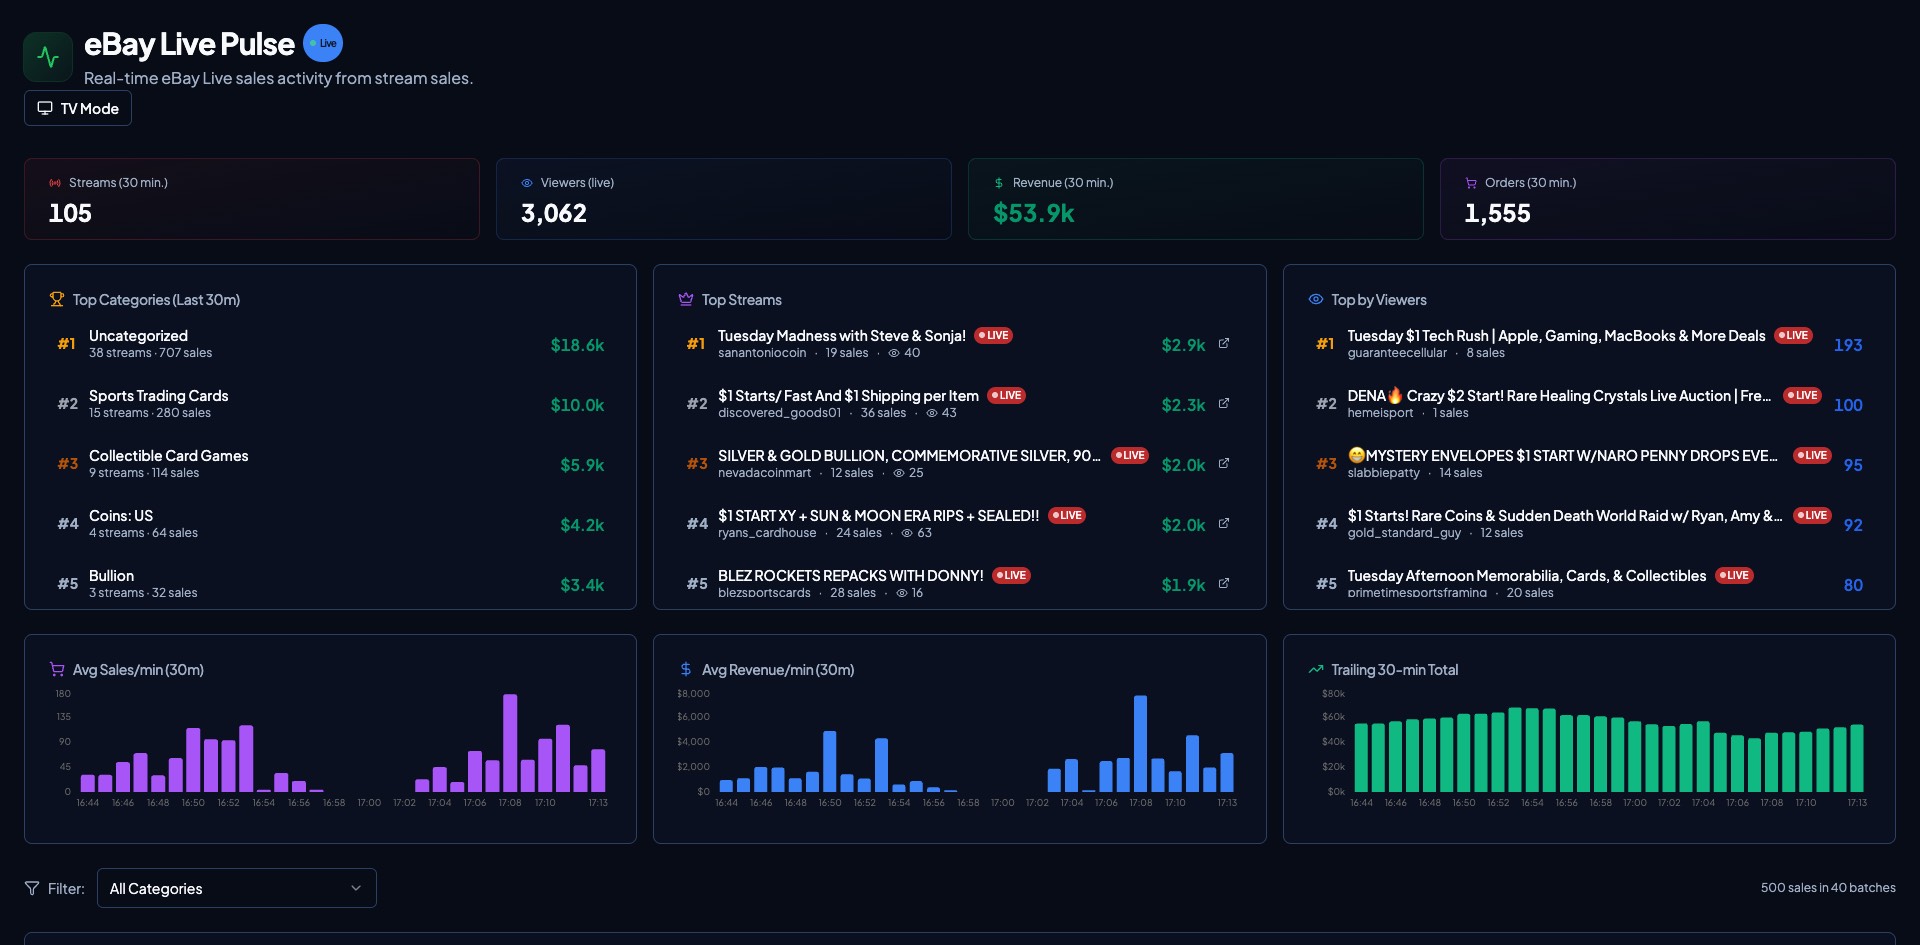Click the blue Live status badge
The image size is (1920, 945).
point(323,43)
